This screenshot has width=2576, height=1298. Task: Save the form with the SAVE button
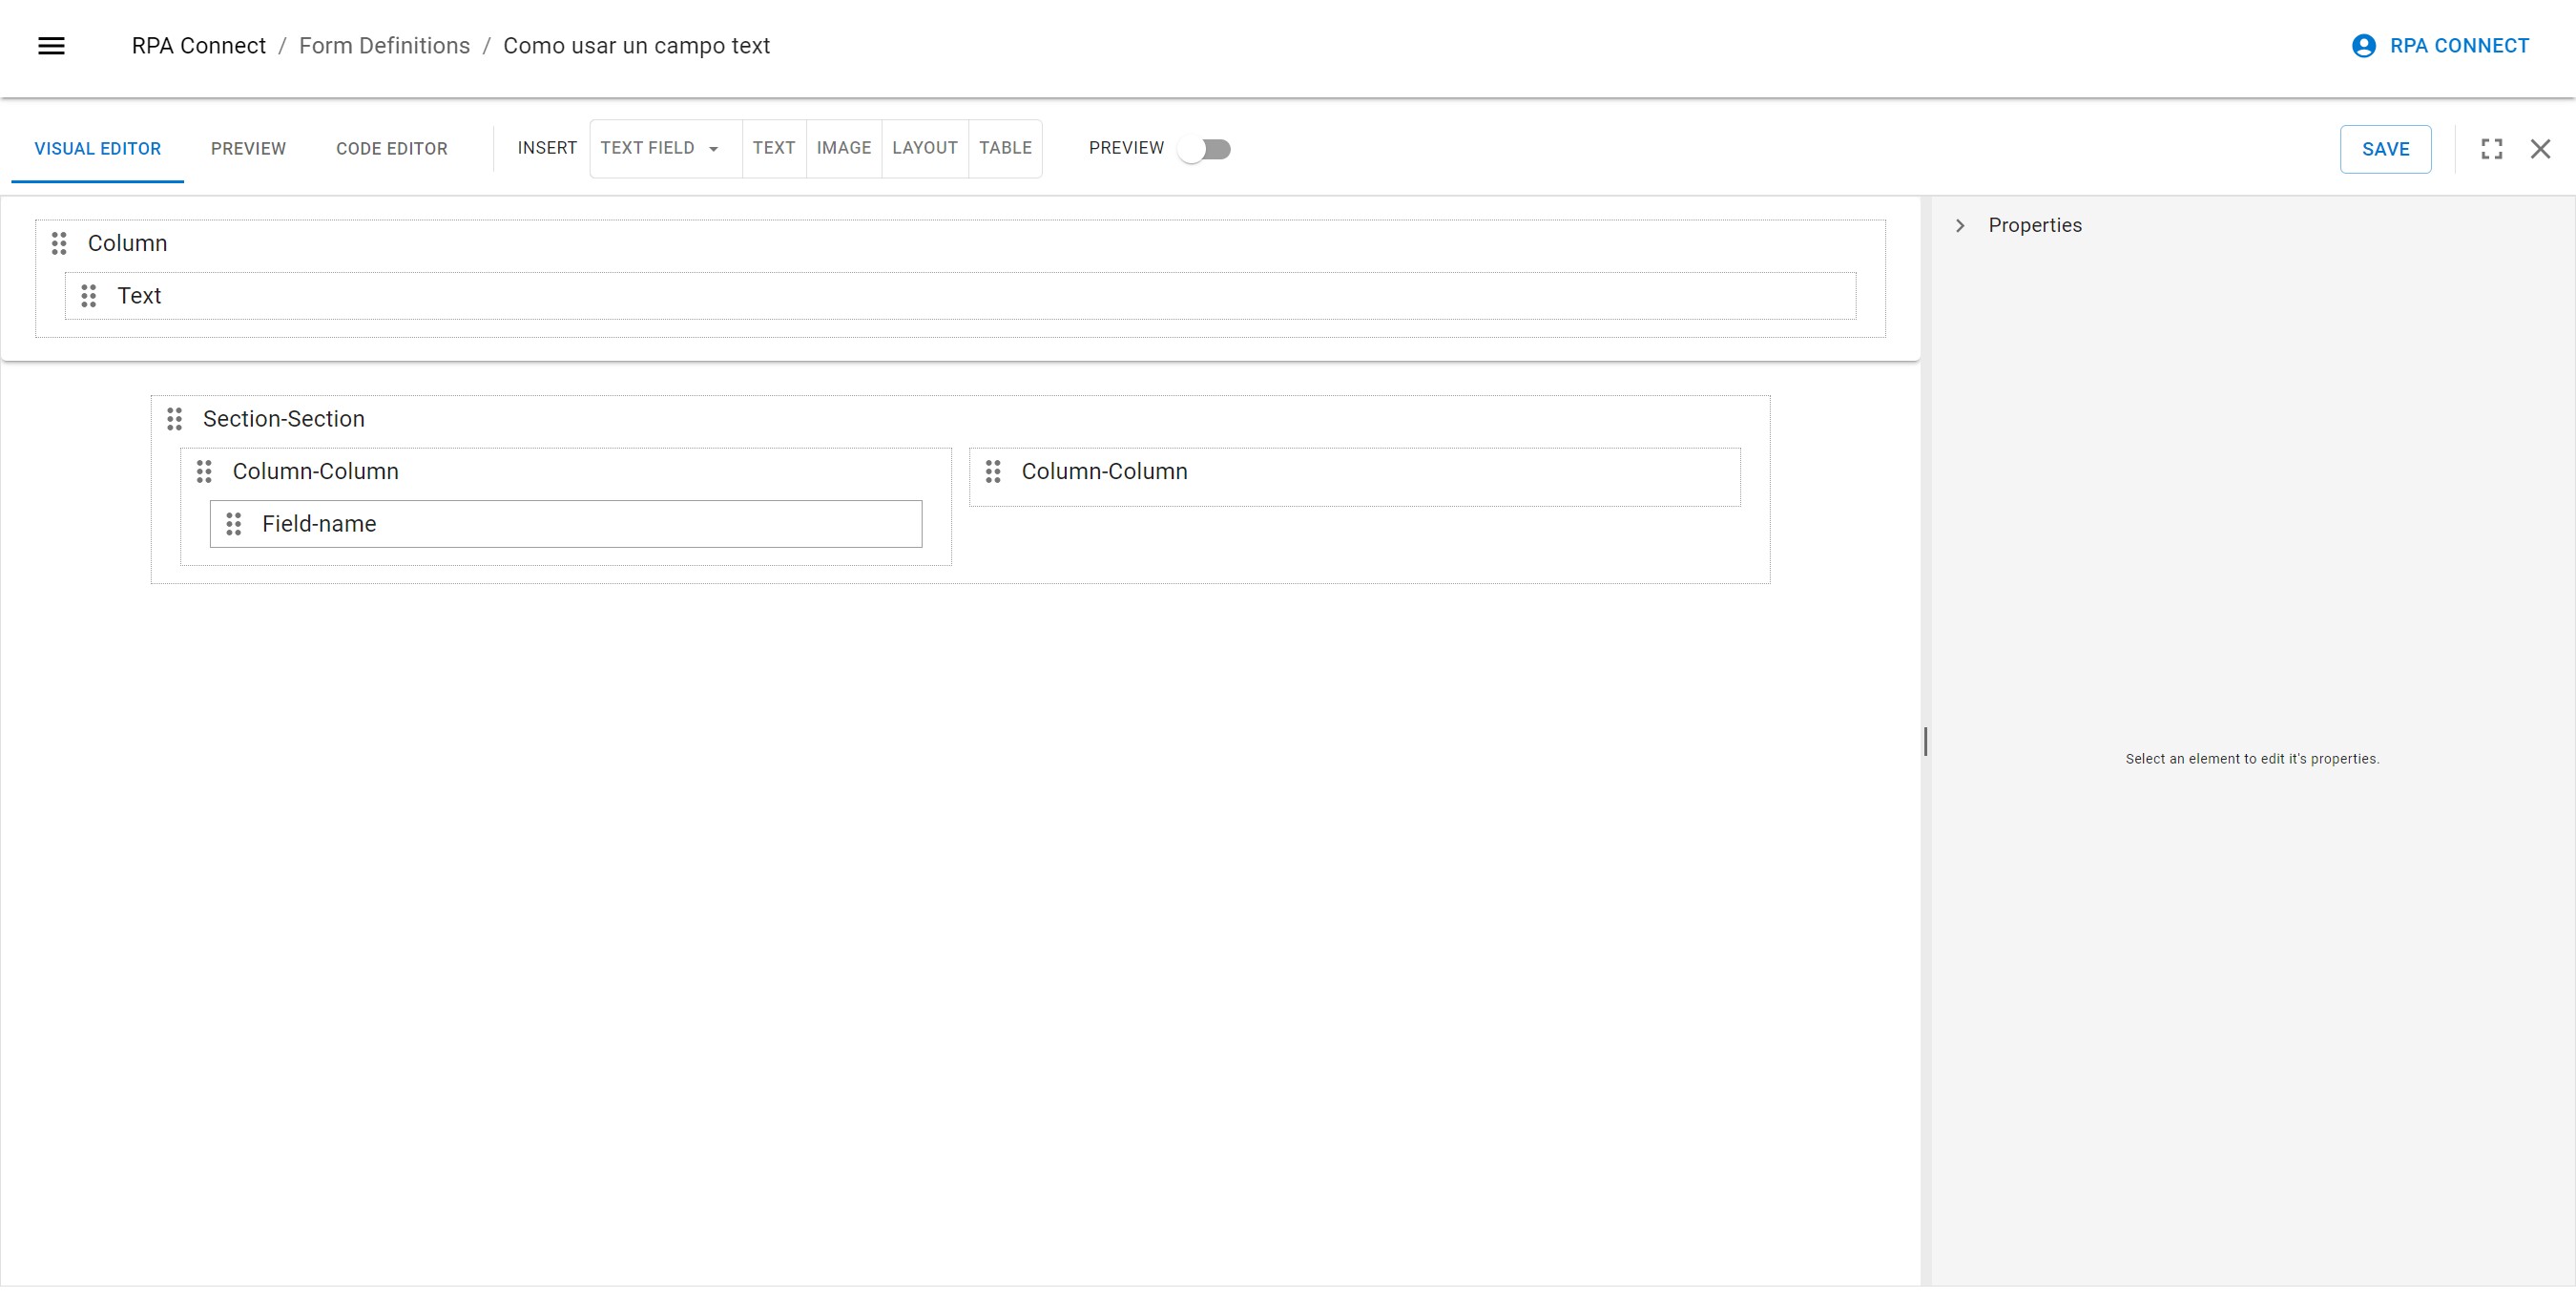pos(2386,148)
